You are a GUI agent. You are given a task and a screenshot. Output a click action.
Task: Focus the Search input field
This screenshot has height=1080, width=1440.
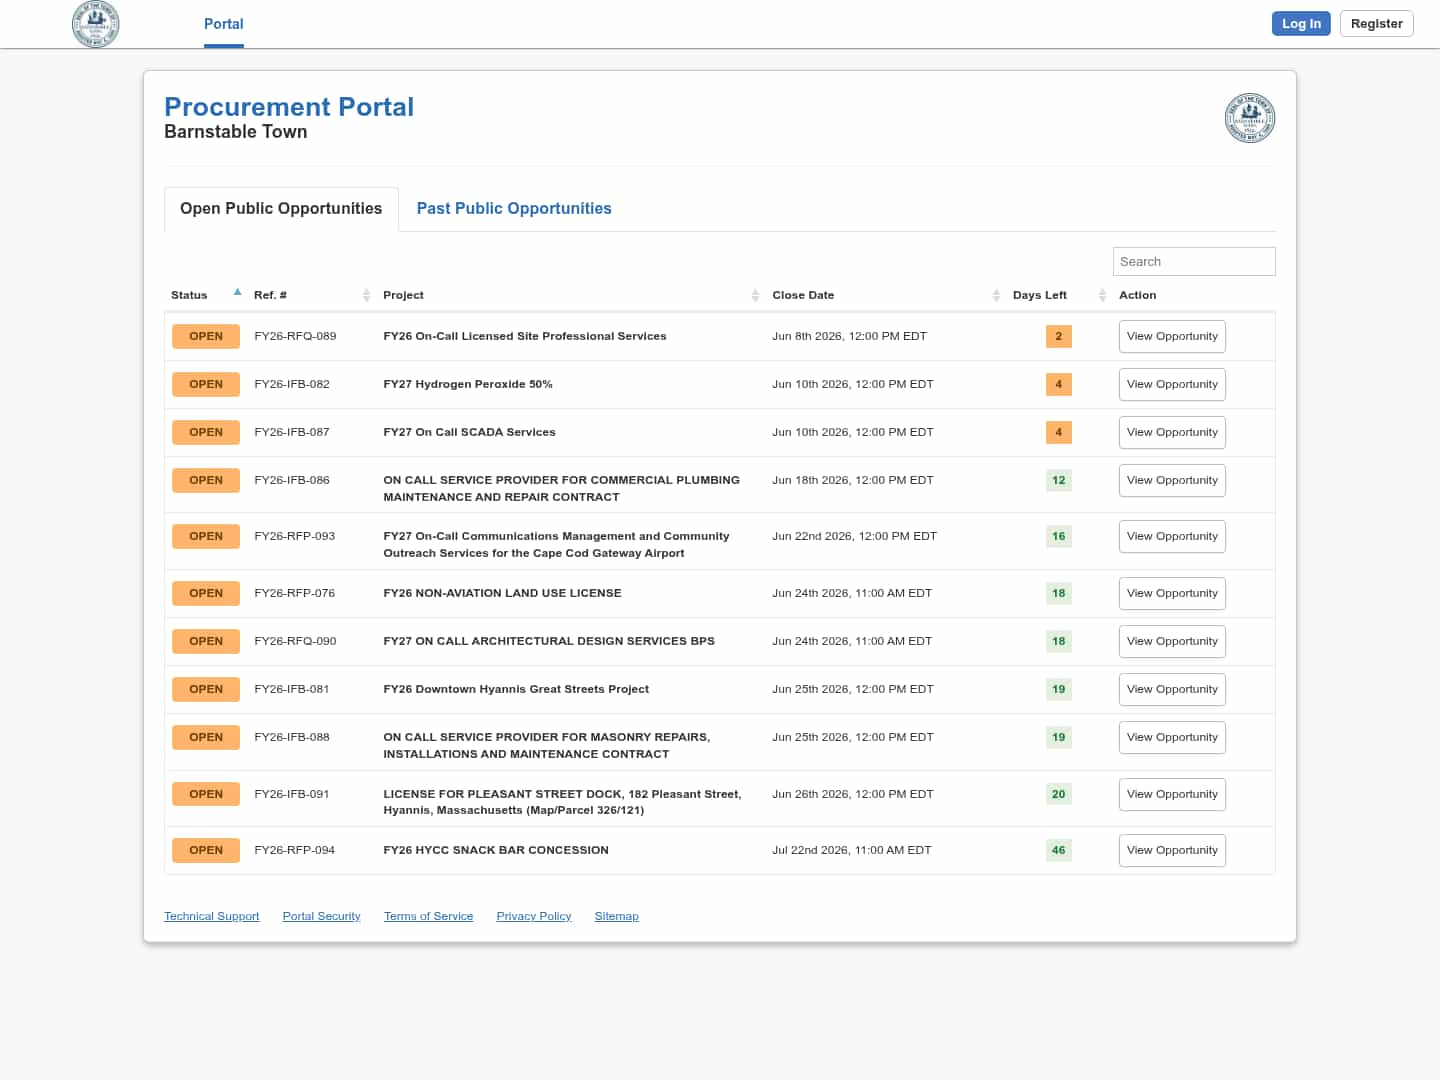pyautogui.click(x=1194, y=261)
